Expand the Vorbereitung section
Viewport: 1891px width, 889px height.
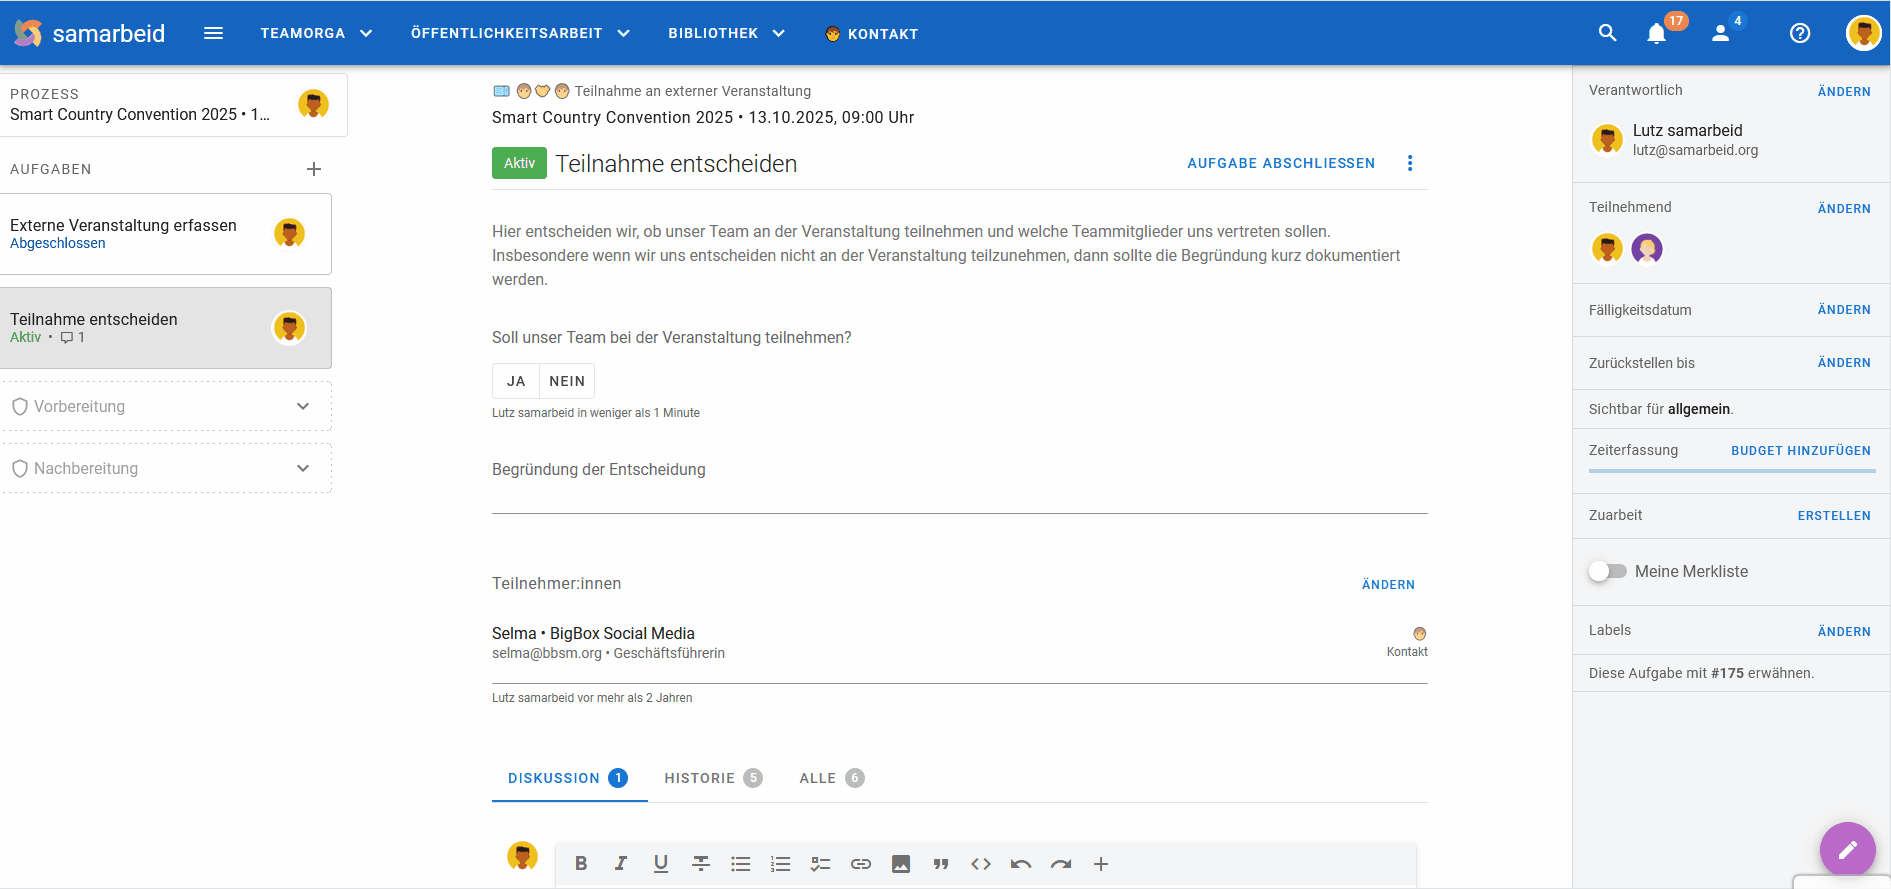[303, 406]
